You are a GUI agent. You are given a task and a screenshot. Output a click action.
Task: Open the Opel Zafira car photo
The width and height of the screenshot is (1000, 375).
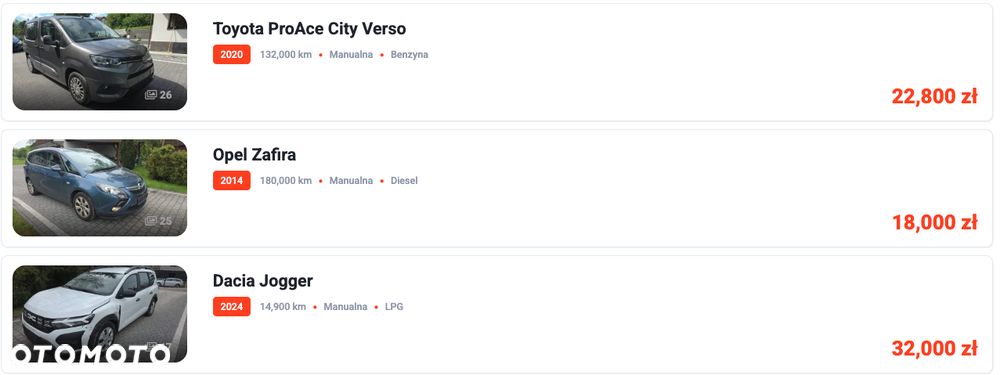click(99, 188)
